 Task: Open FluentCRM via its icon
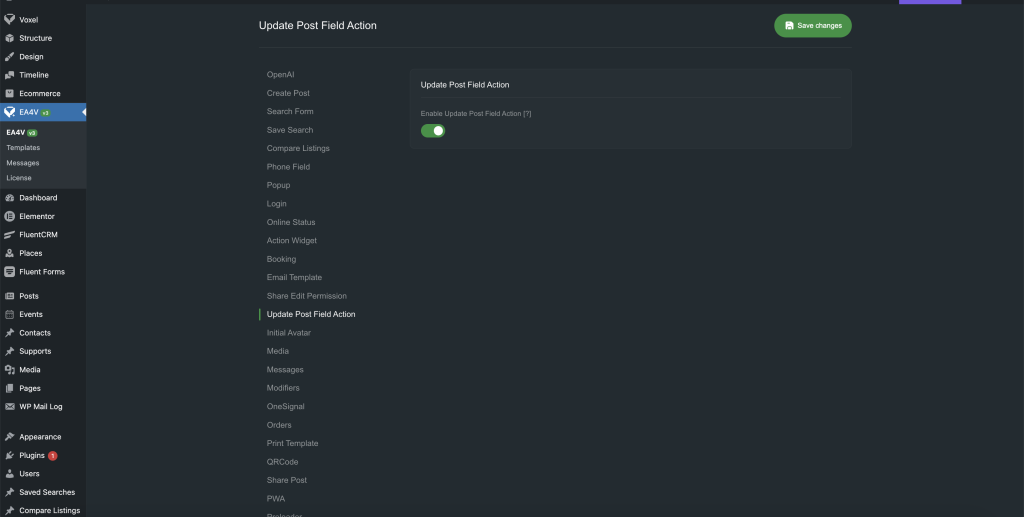pos(9,235)
